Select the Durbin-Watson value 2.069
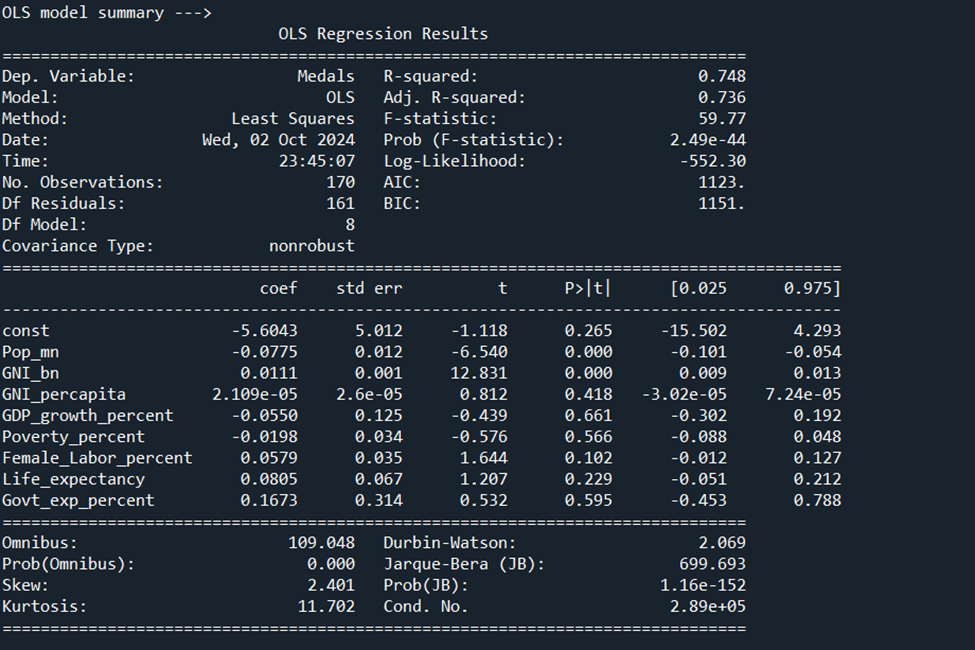The height and width of the screenshot is (650, 975). coord(722,542)
